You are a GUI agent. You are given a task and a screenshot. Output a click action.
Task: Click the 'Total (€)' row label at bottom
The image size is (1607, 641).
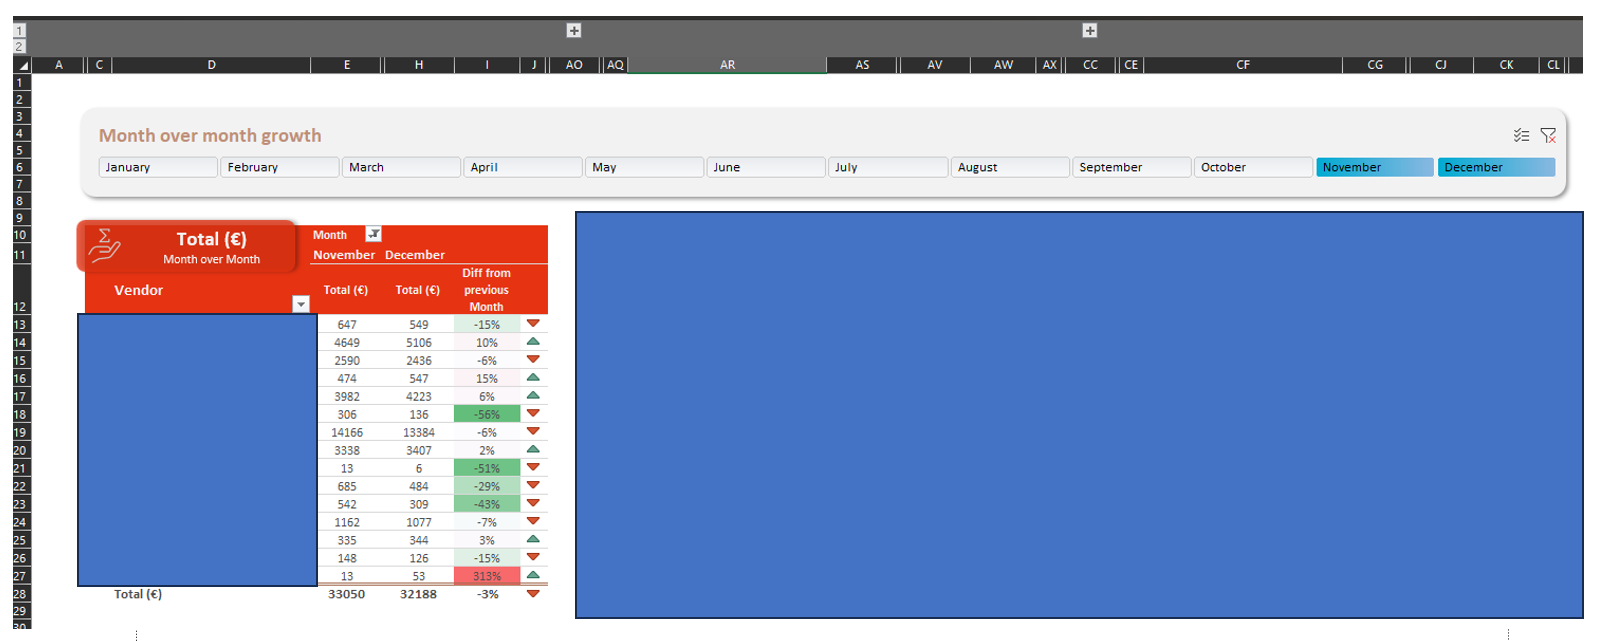pyautogui.click(x=138, y=594)
